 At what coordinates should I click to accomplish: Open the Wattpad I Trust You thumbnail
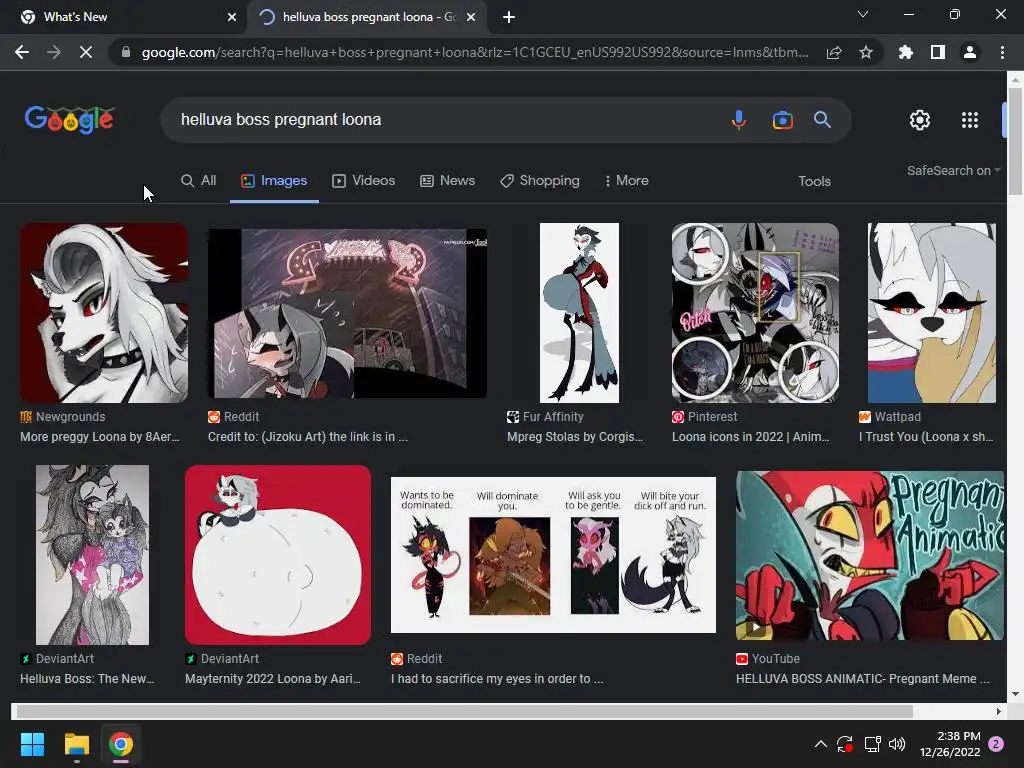(932, 313)
